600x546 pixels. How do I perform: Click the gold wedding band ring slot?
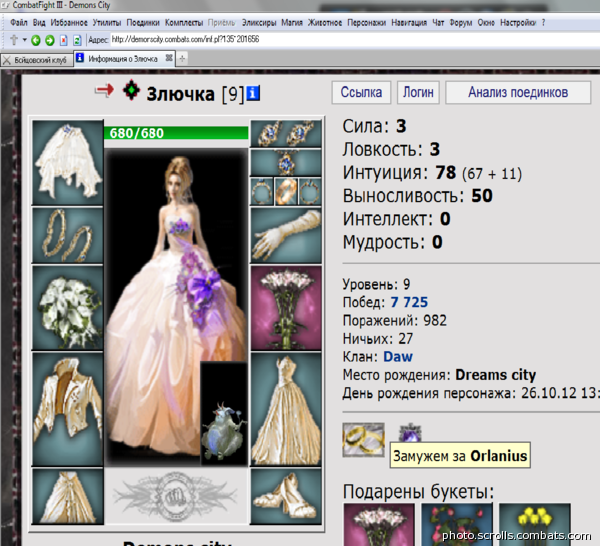point(286,191)
